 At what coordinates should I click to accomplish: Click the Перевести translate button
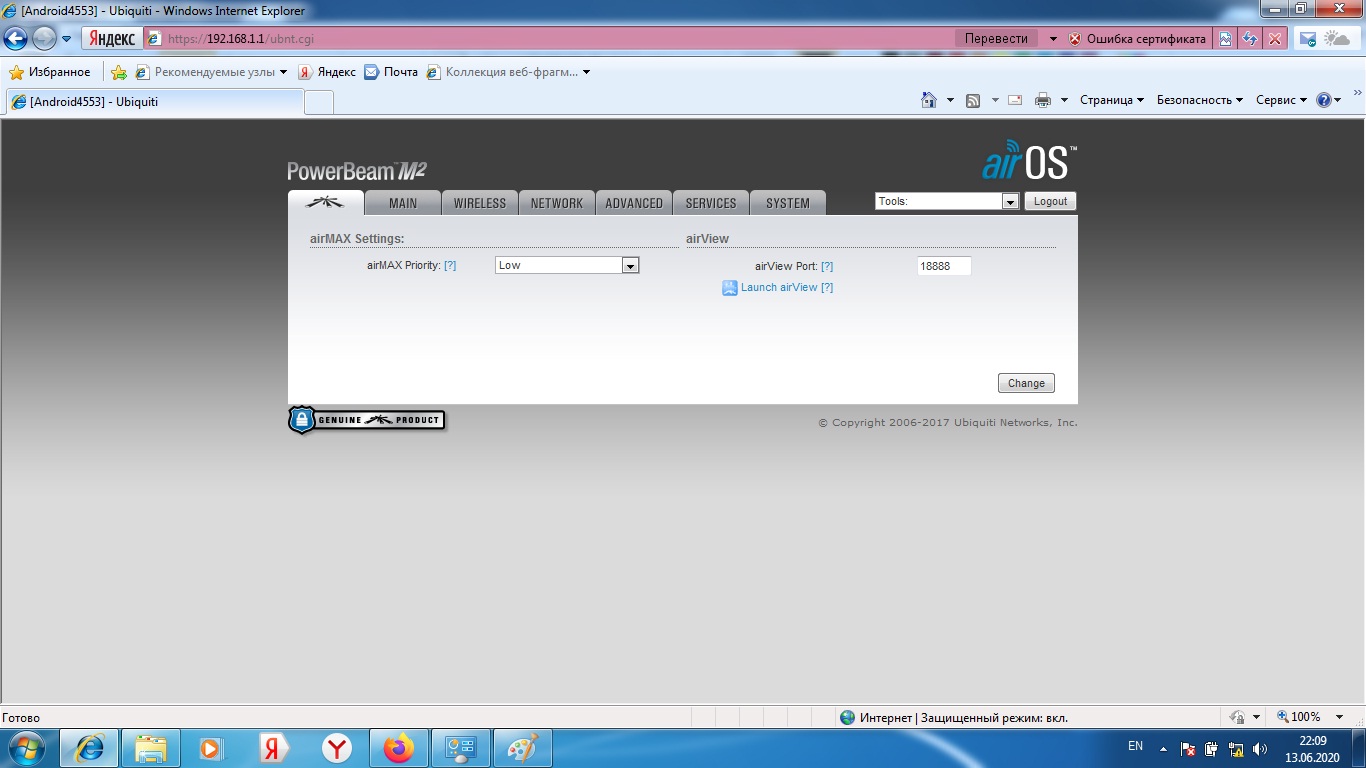click(x=996, y=38)
